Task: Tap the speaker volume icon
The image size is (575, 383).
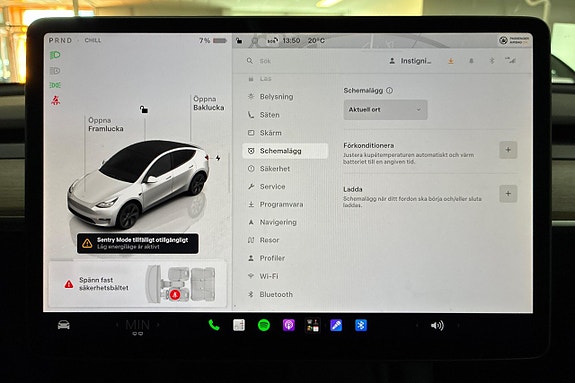Action: tap(437, 325)
